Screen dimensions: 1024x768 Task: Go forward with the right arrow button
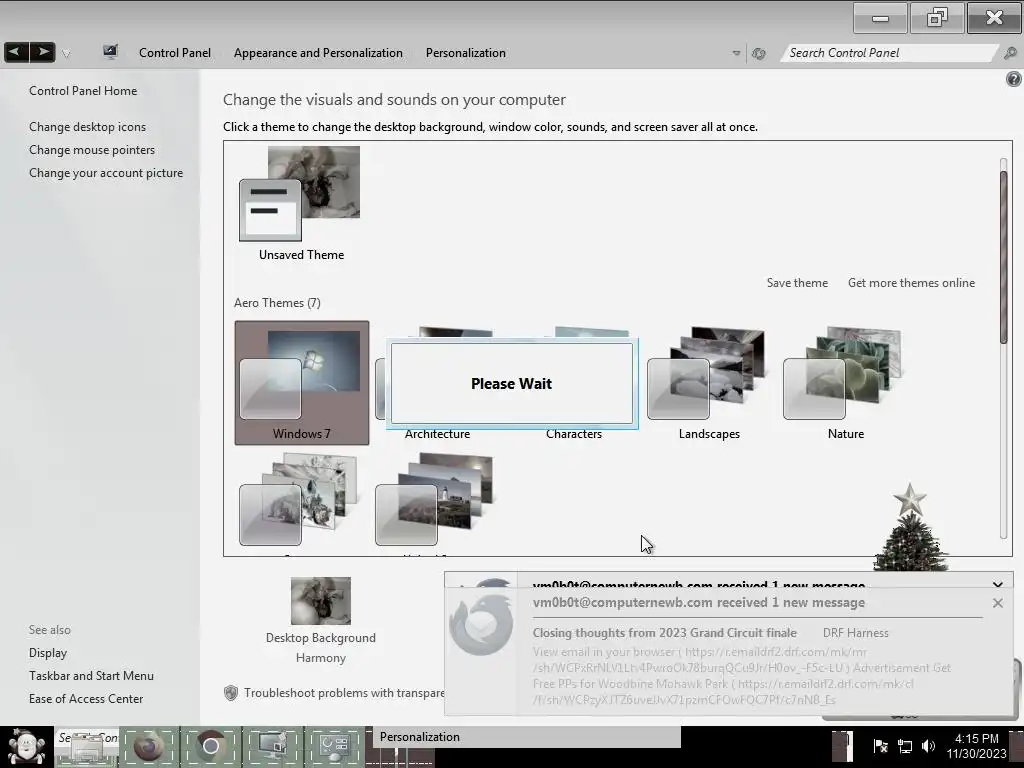click(x=42, y=52)
